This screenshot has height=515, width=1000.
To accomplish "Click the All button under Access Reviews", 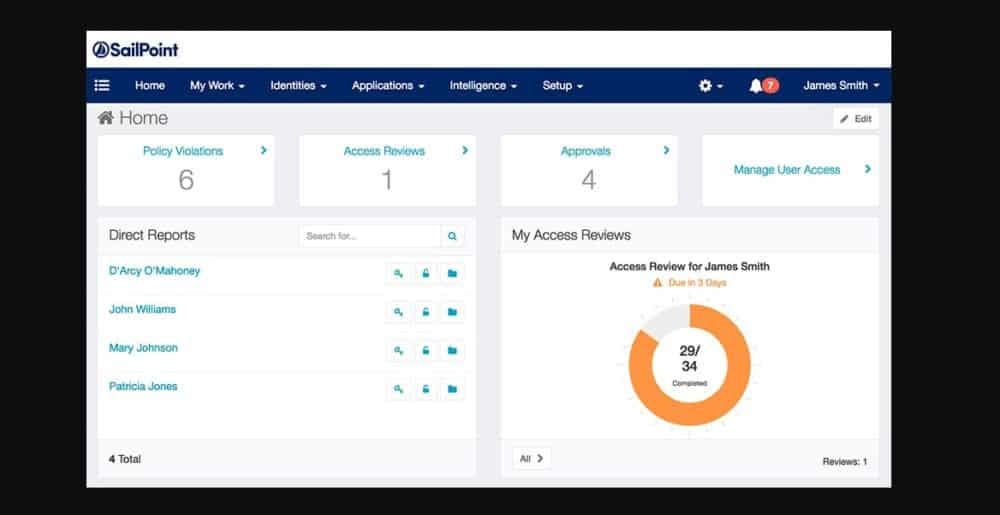I will [x=531, y=458].
